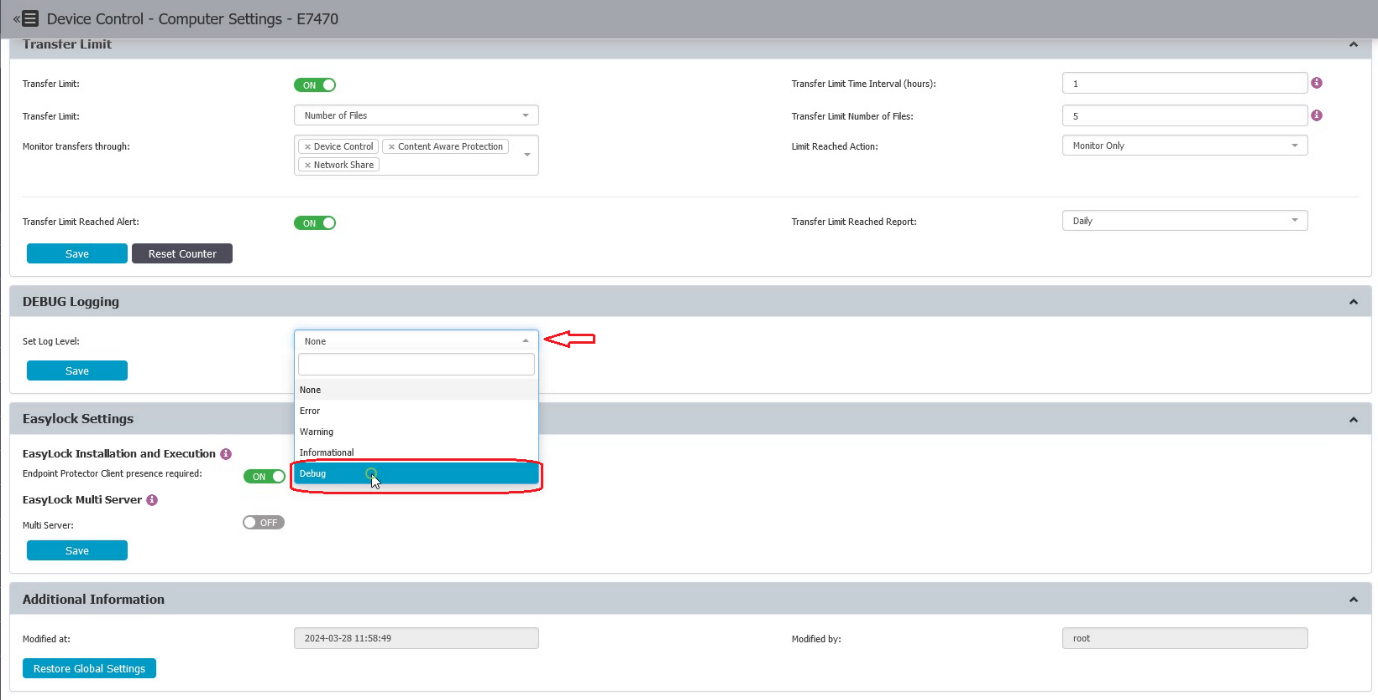Remove the Device Control tag
This screenshot has height=700, width=1378.
(308, 147)
